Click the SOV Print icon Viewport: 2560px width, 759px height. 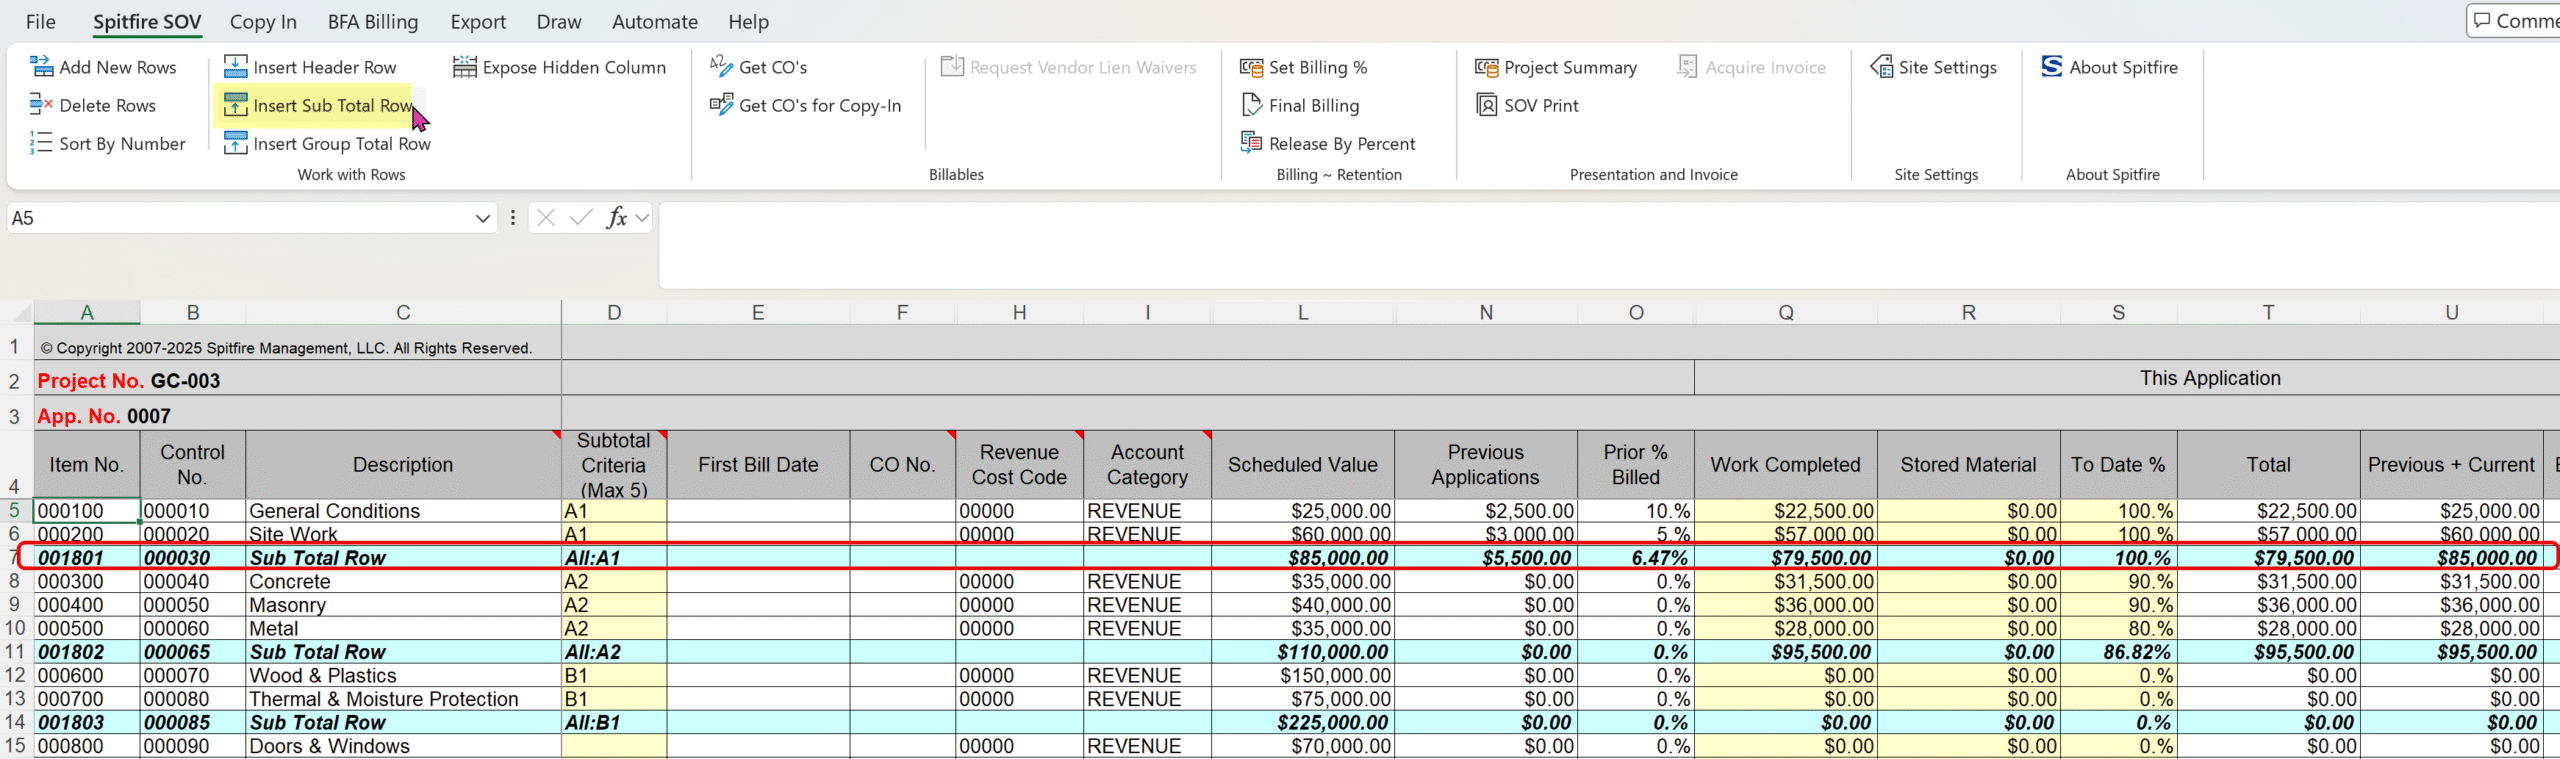point(1487,105)
